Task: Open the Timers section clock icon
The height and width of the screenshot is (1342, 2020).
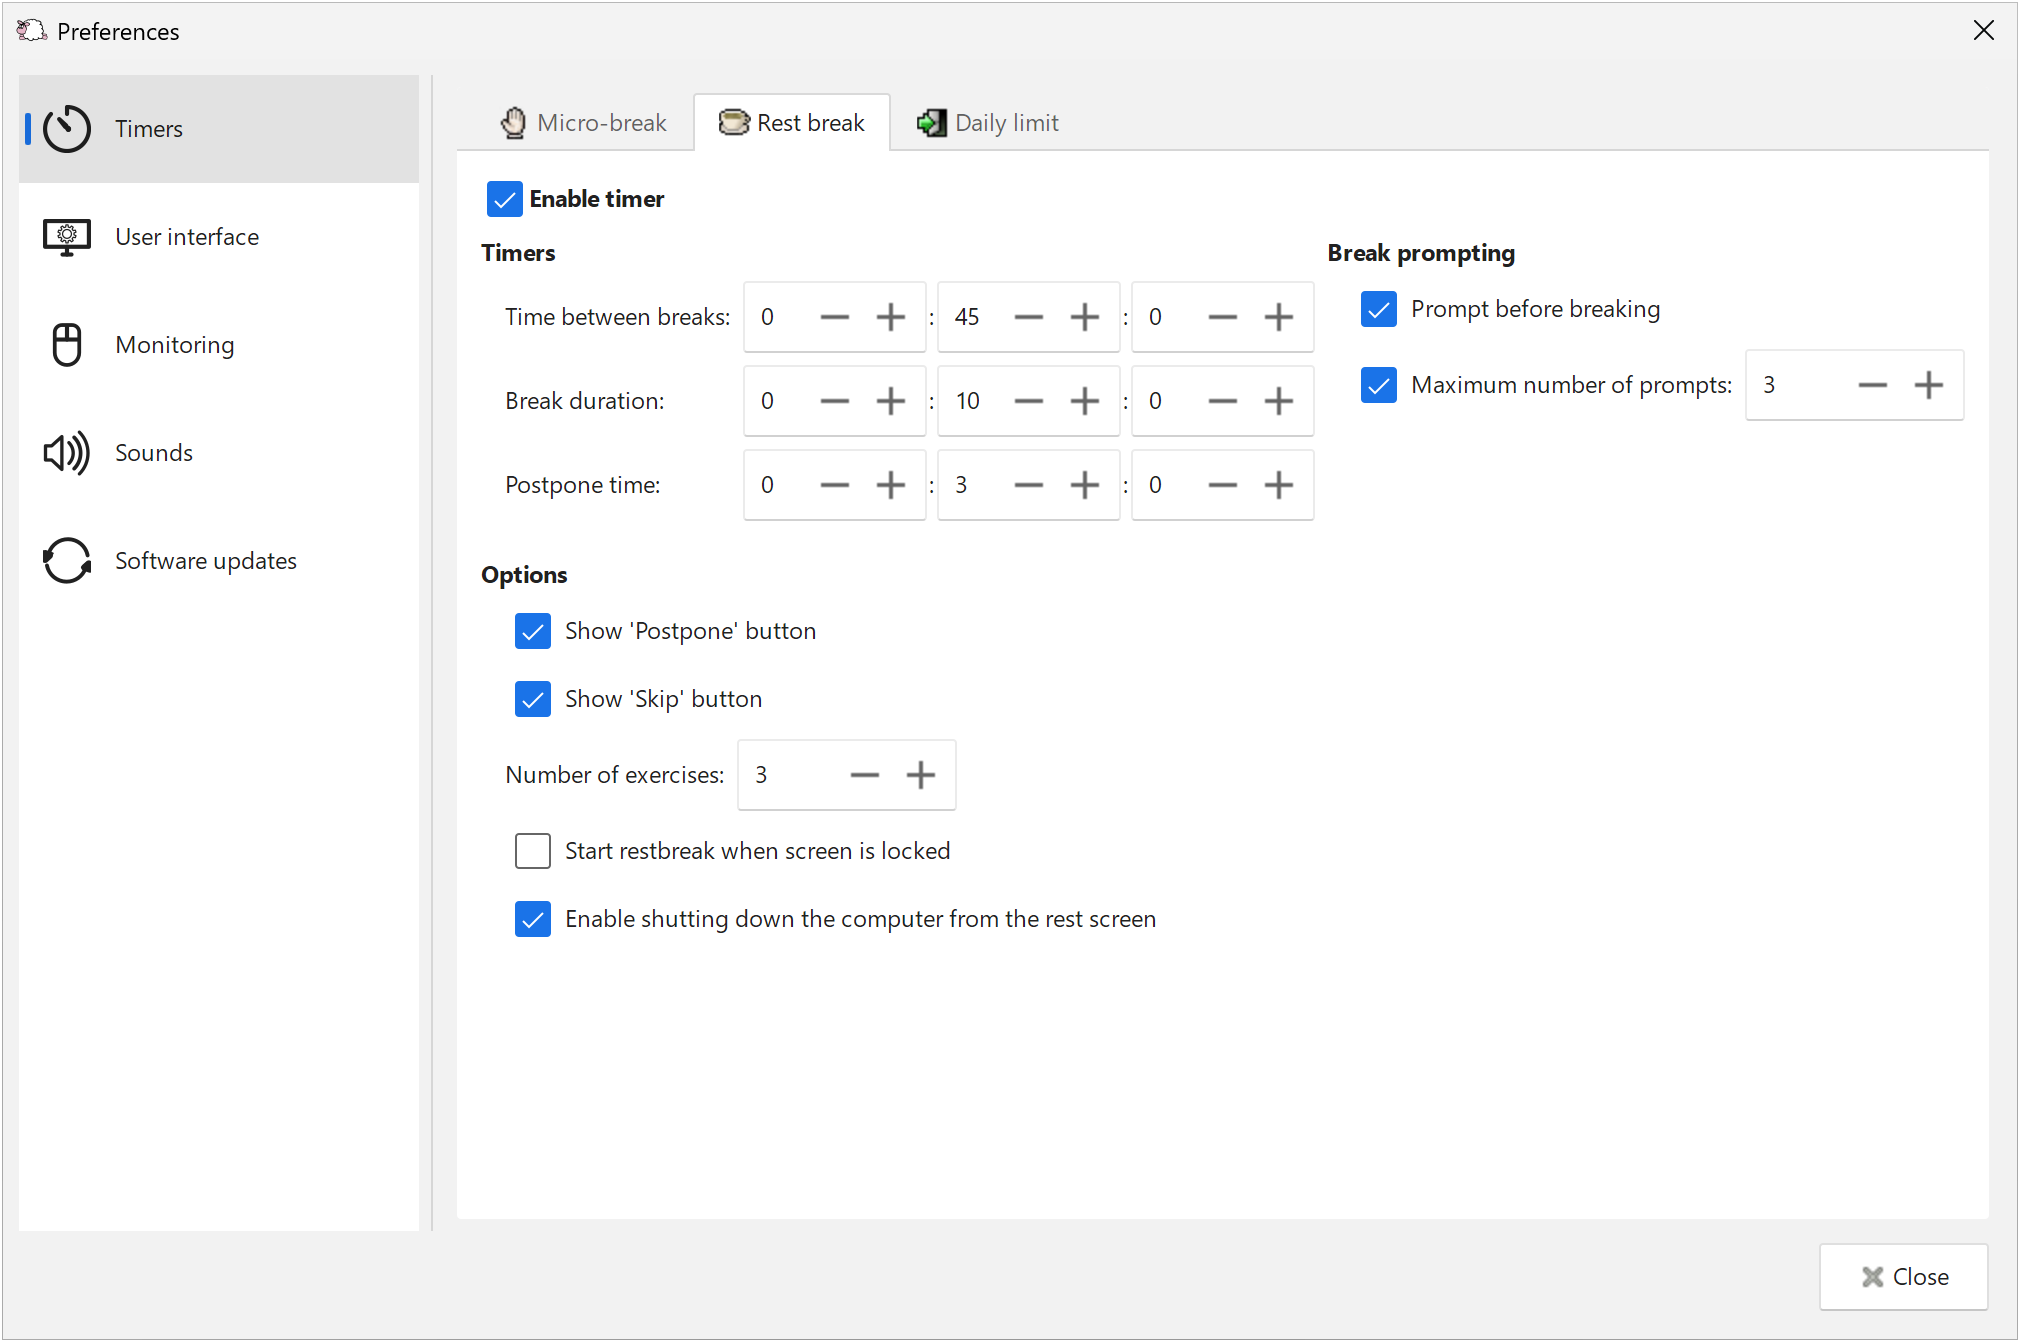Action: [67, 129]
